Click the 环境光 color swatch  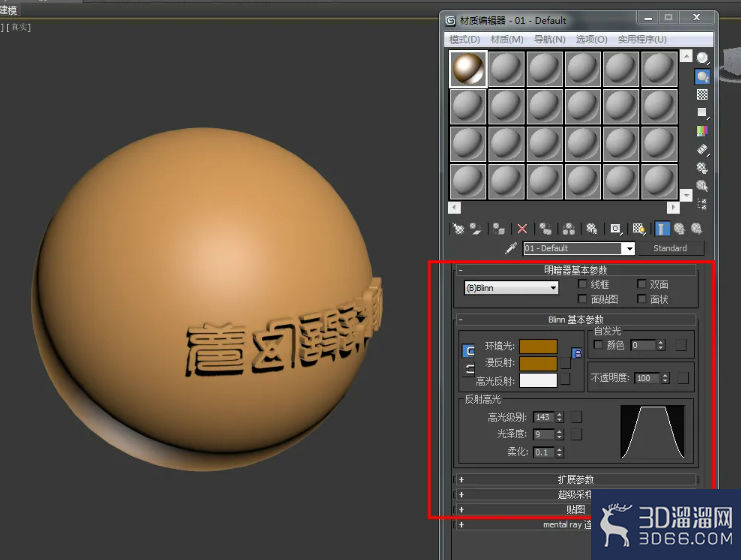click(x=538, y=346)
